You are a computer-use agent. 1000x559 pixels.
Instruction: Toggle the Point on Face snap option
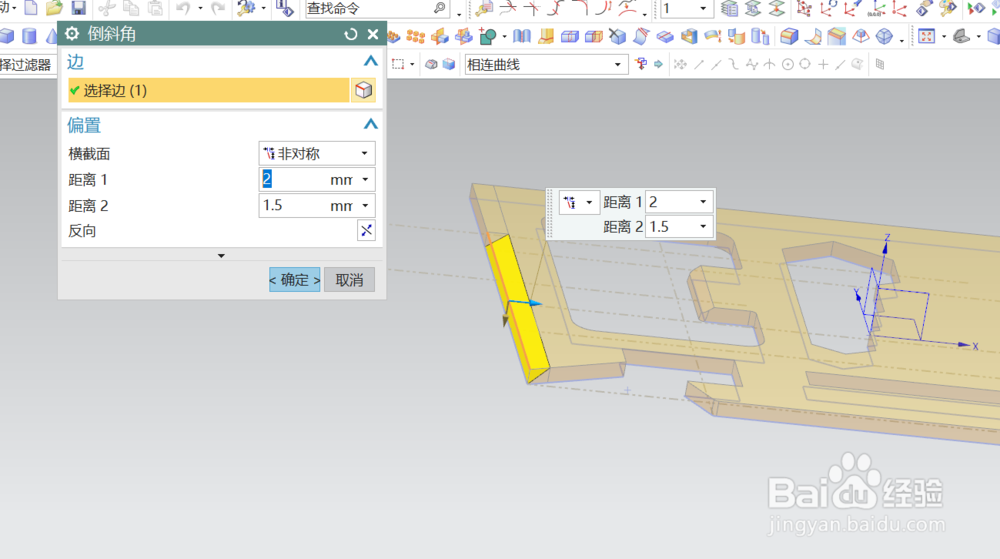pos(858,64)
